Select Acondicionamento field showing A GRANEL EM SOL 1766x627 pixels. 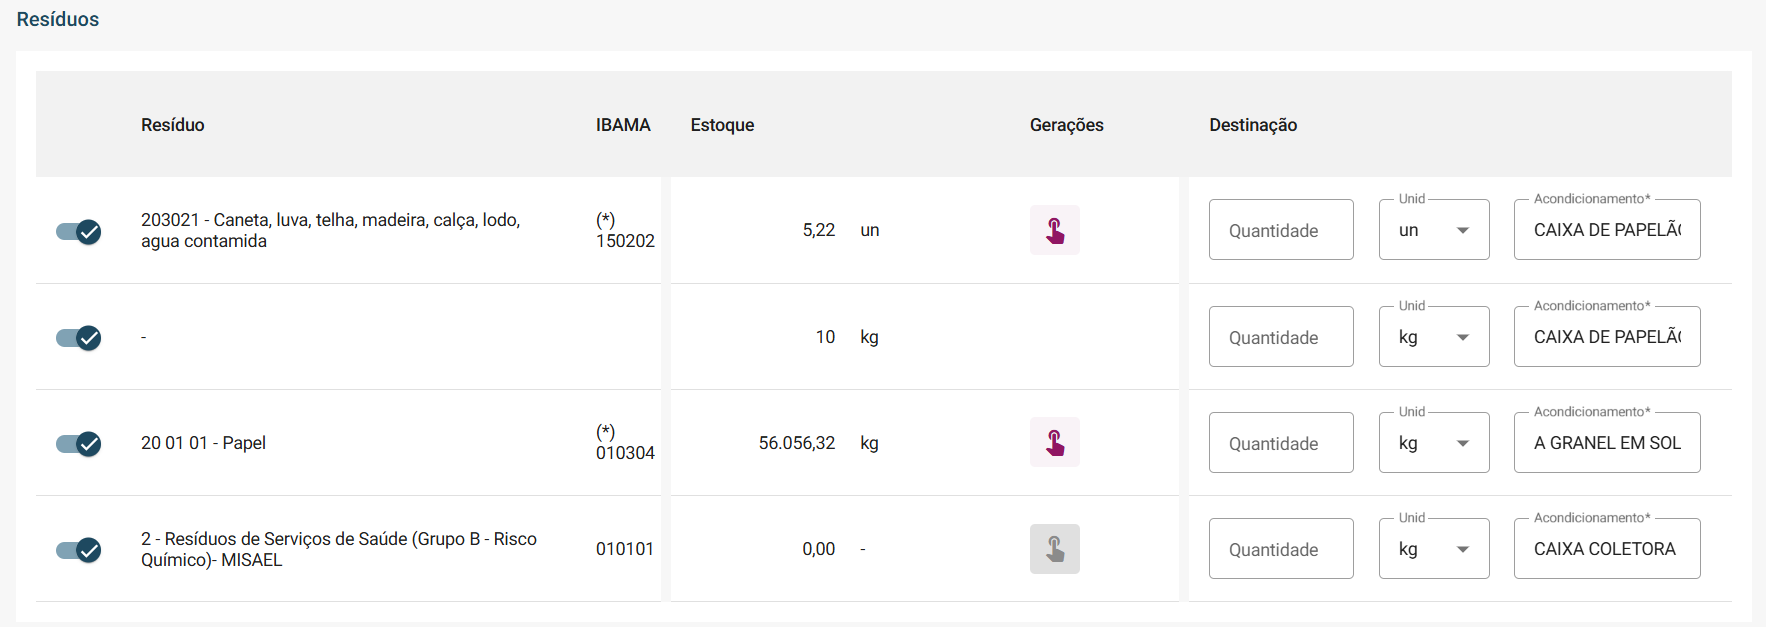[x=1606, y=443]
